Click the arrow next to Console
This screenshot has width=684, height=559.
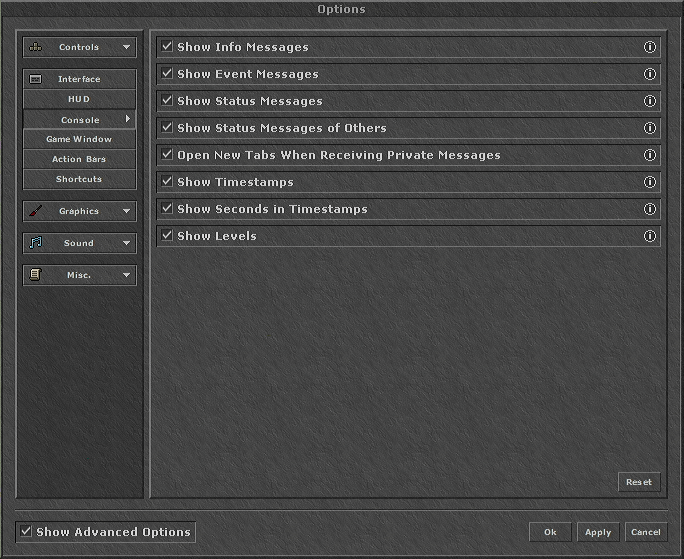[x=128, y=119]
